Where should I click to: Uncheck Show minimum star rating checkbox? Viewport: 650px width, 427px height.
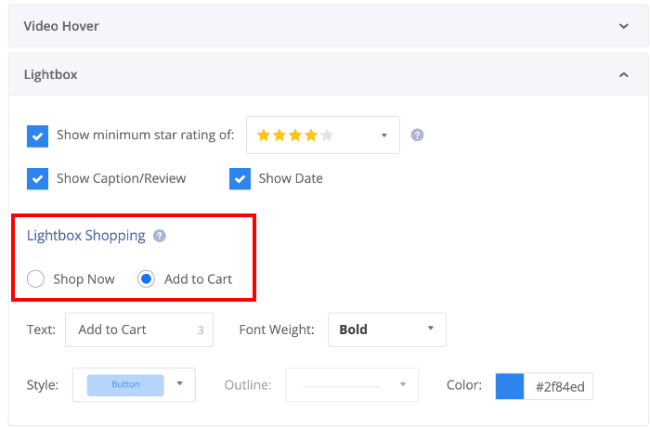click(x=37, y=135)
